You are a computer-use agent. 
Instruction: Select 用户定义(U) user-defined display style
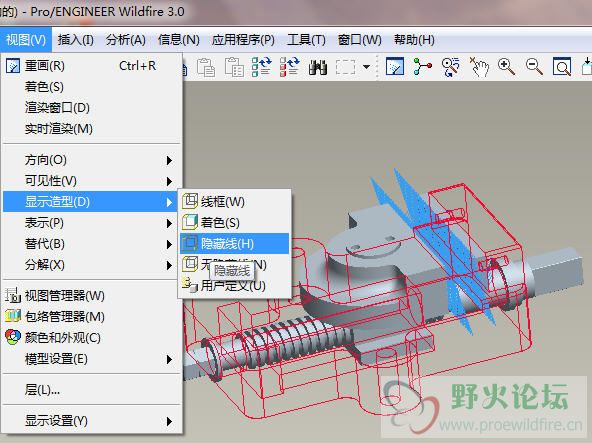tap(234, 286)
